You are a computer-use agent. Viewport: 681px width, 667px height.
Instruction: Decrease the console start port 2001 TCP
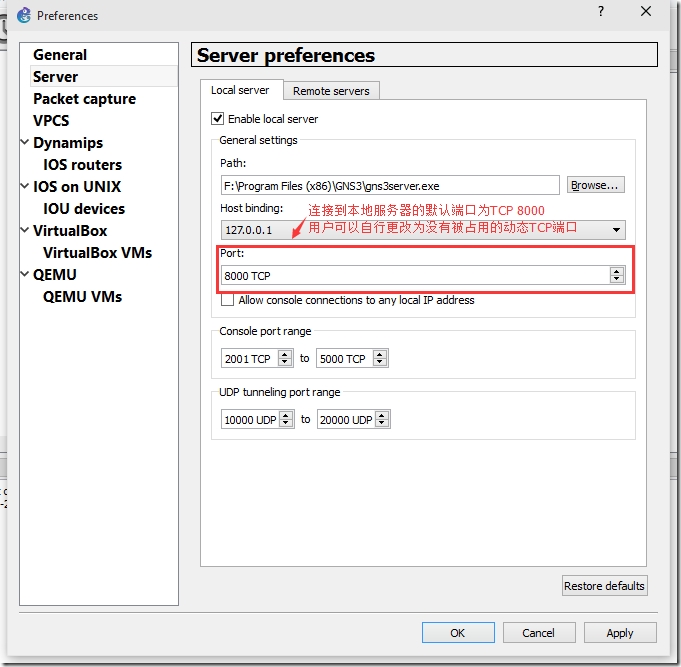(284, 362)
